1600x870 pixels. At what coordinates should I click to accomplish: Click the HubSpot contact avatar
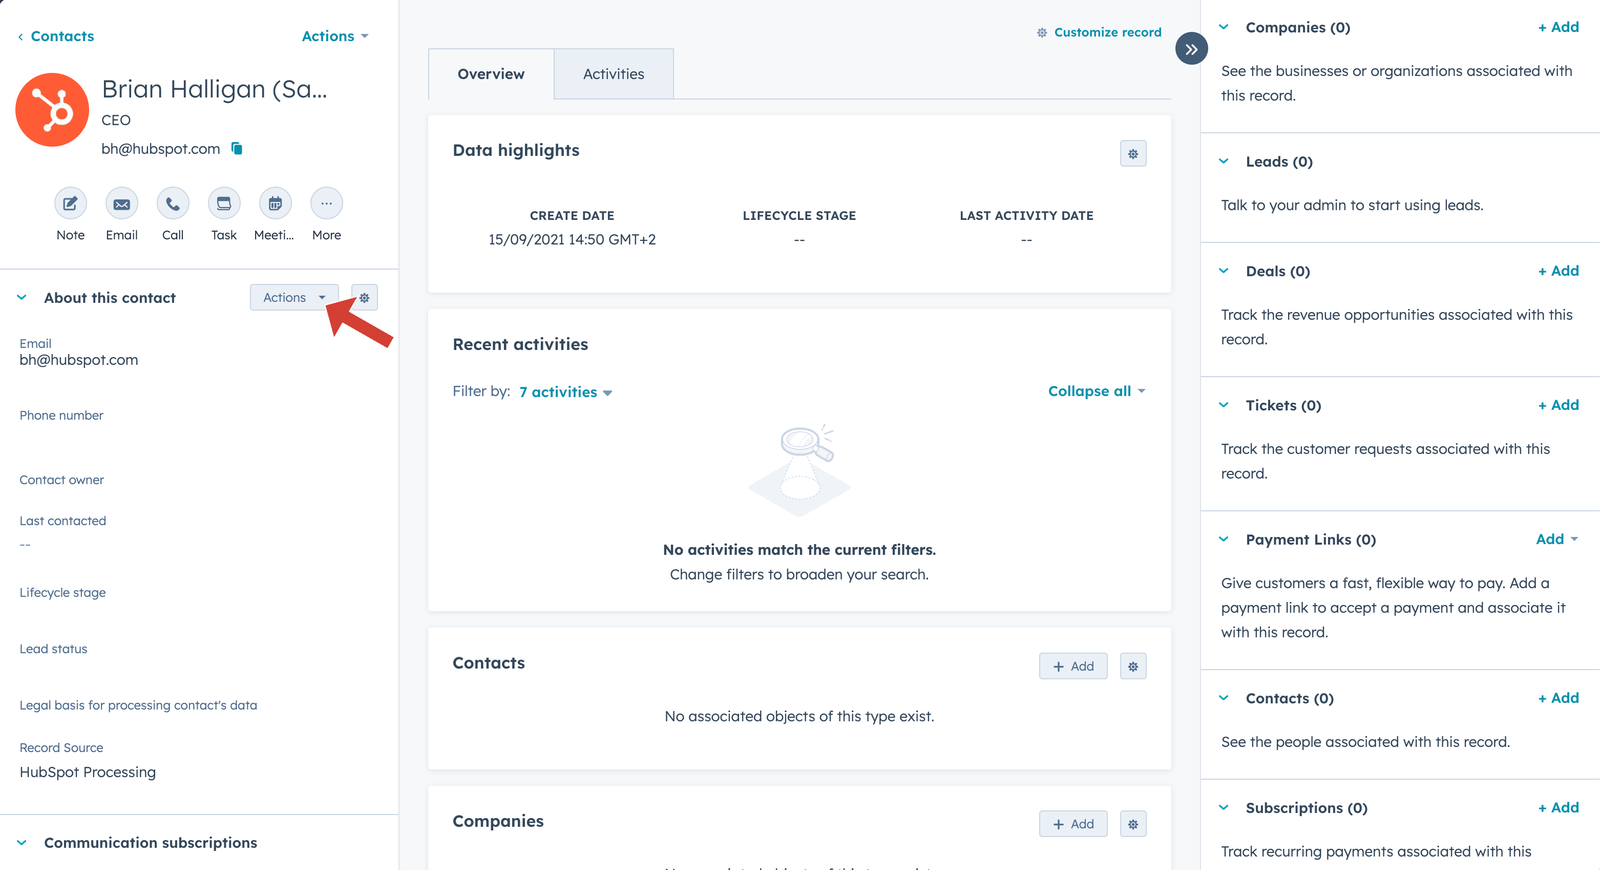coord(52,110)
